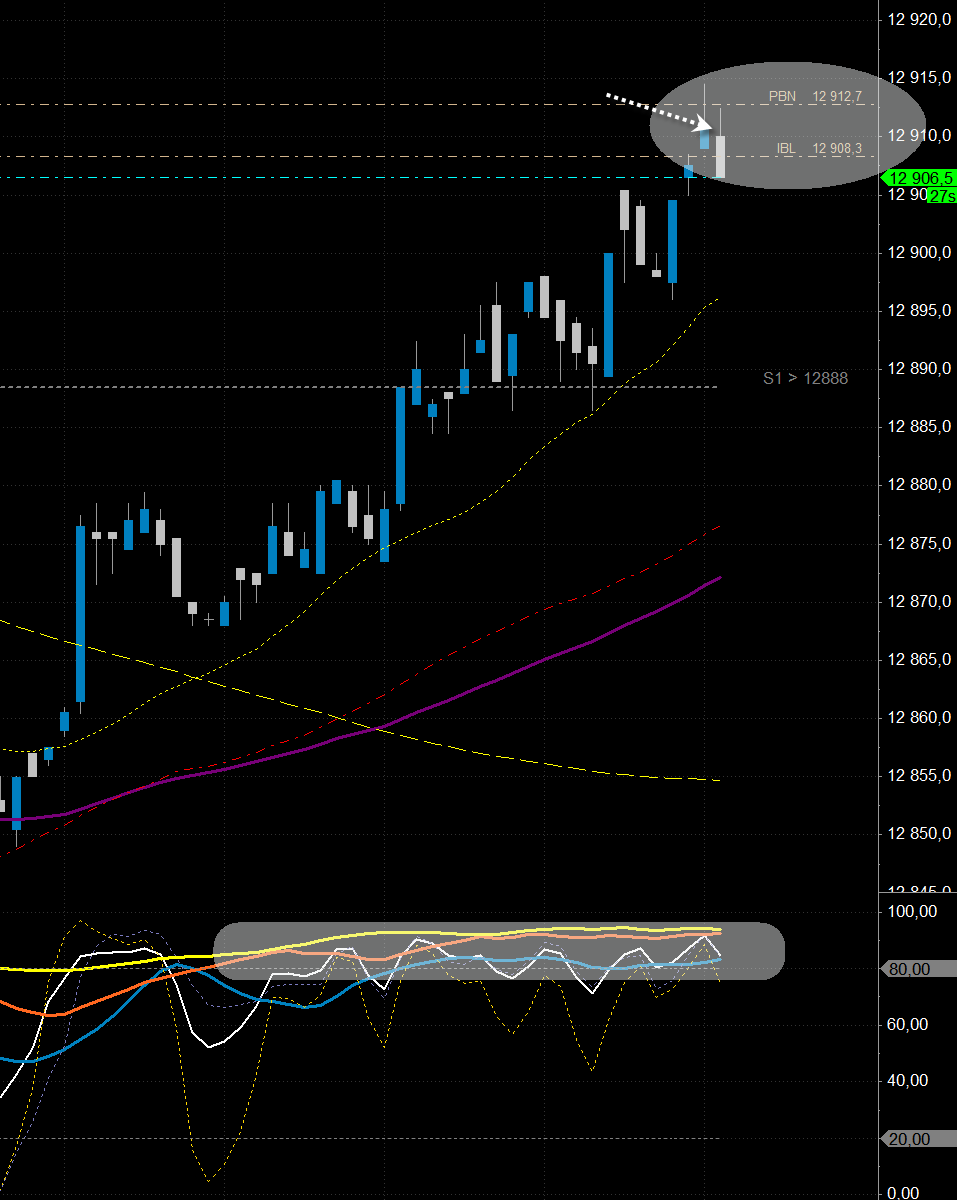Select 12 880,0 on the price axis

coord(918,484)
